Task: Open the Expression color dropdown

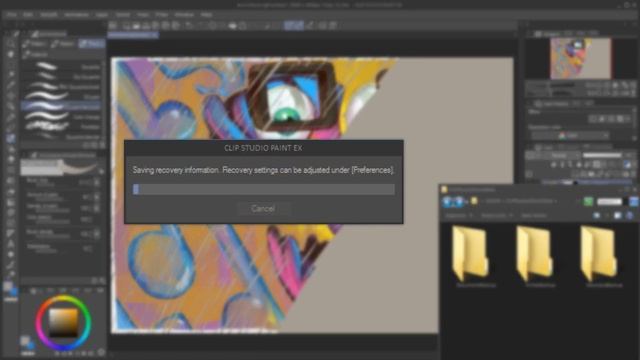Action: click(570, 135)
